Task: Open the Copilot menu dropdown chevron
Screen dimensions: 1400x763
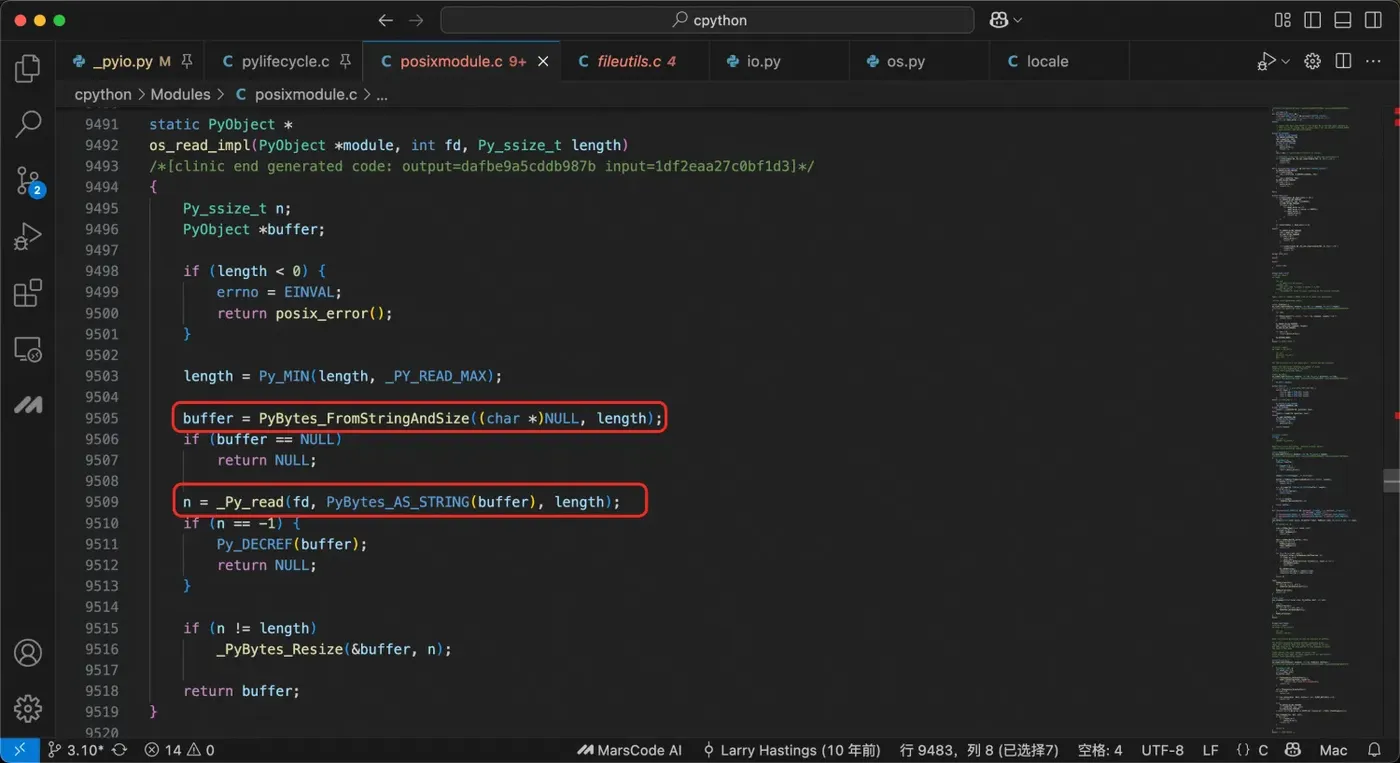Action: tap(1018, 20)
